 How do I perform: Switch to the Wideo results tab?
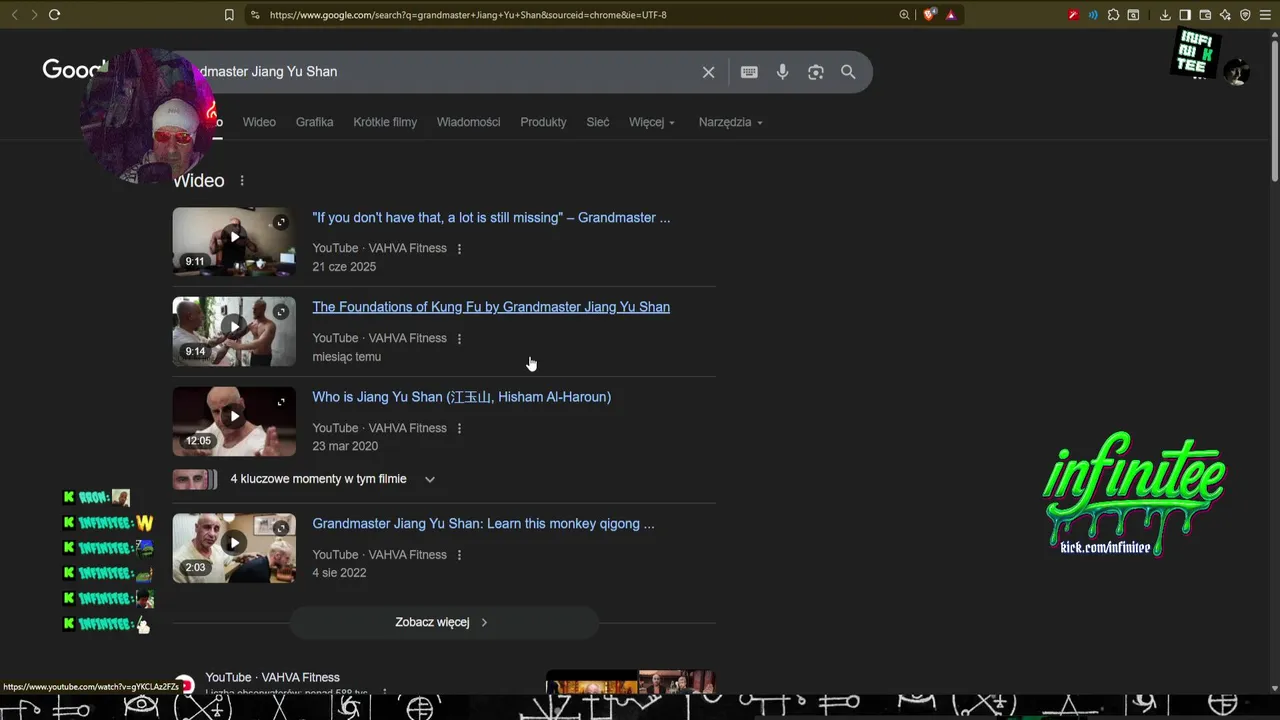259,122
